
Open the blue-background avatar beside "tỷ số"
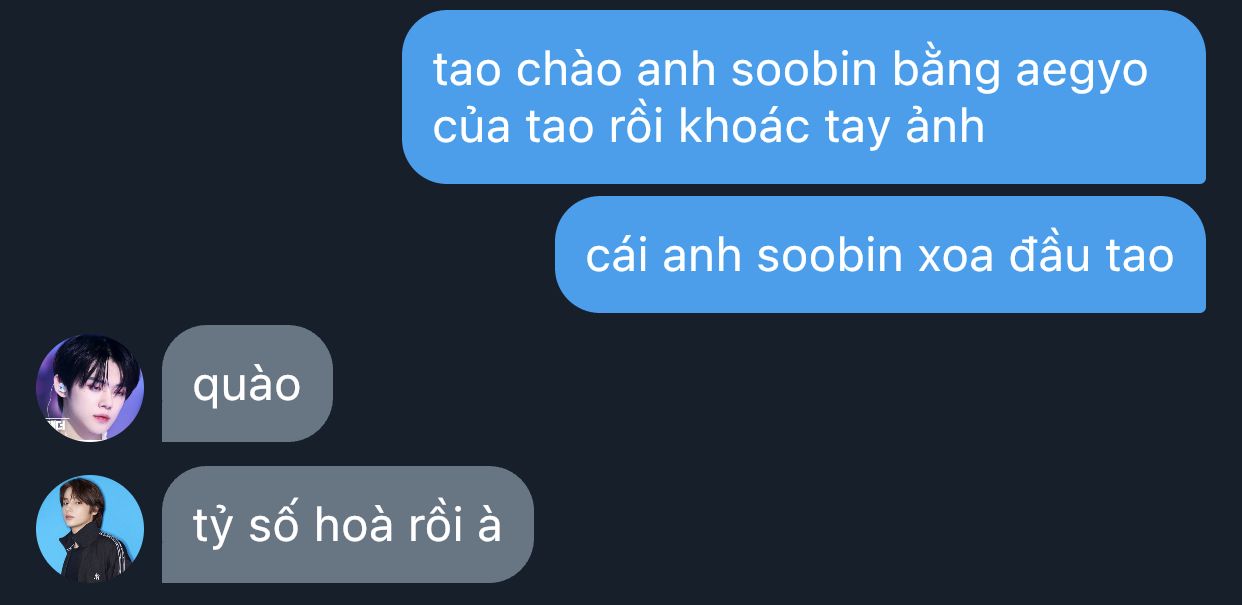pyautogui.click(x=90, y=528)
